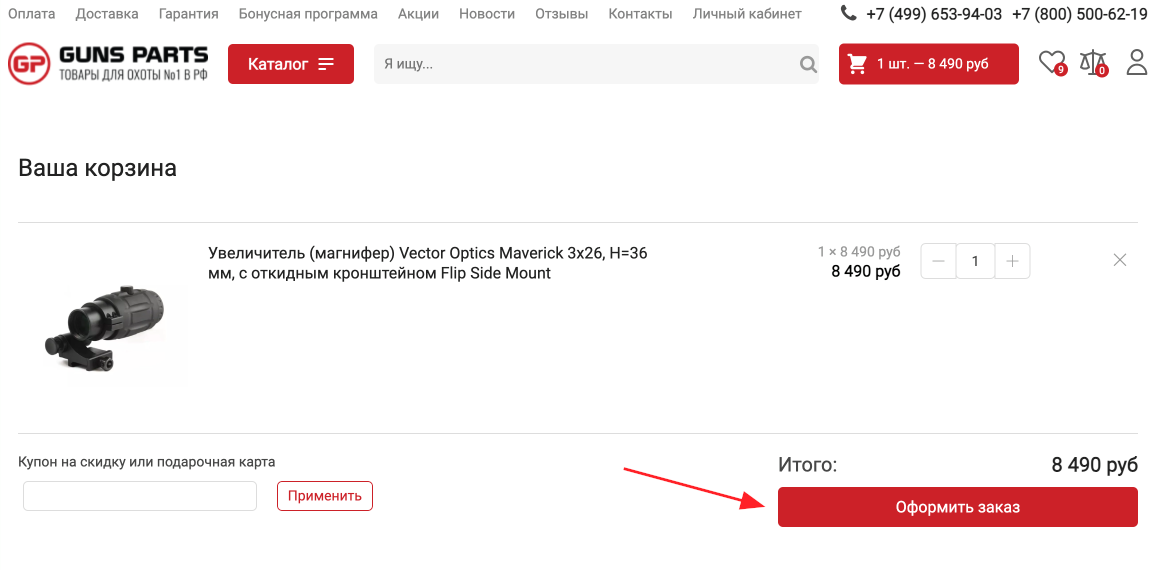This screenshot has height=570, width=1164.
Task: Increase quantity with the plus button
Action: click(x=1013, y=261)
